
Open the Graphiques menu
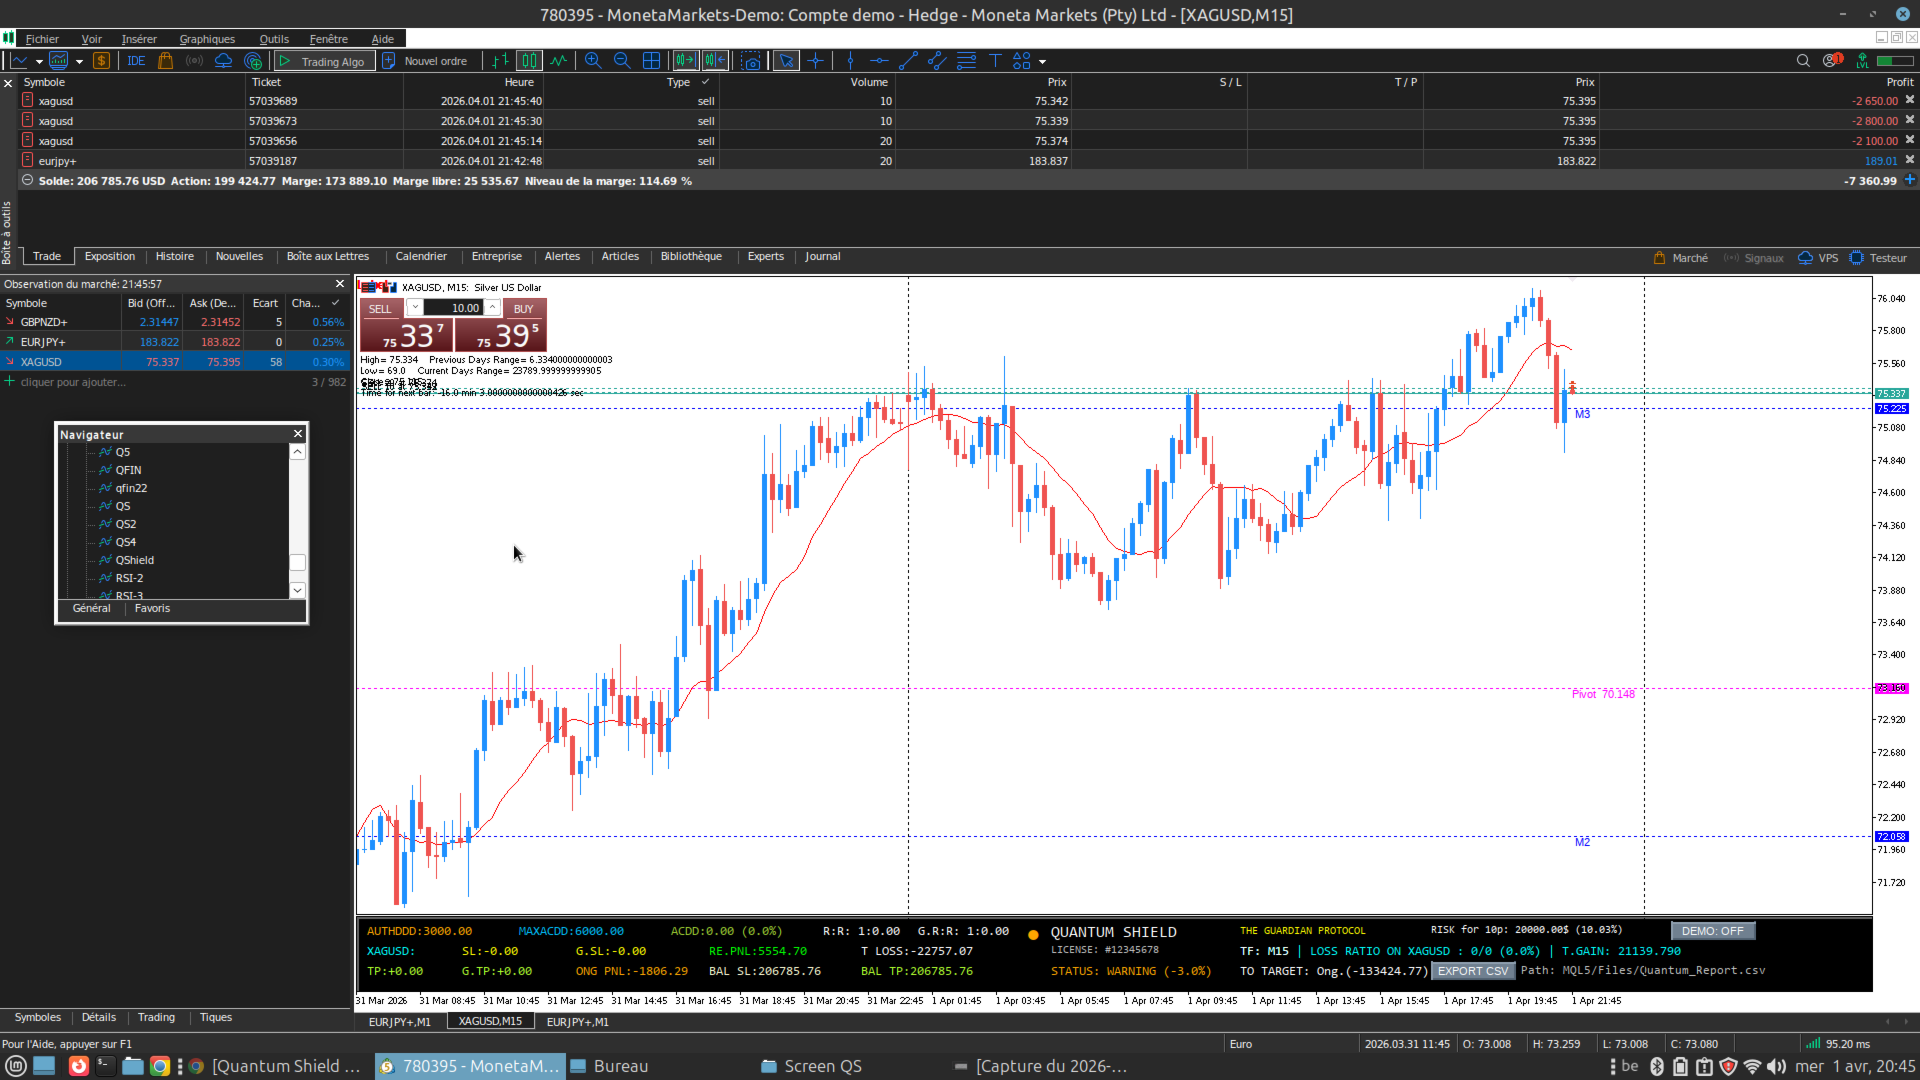(207, 39)
